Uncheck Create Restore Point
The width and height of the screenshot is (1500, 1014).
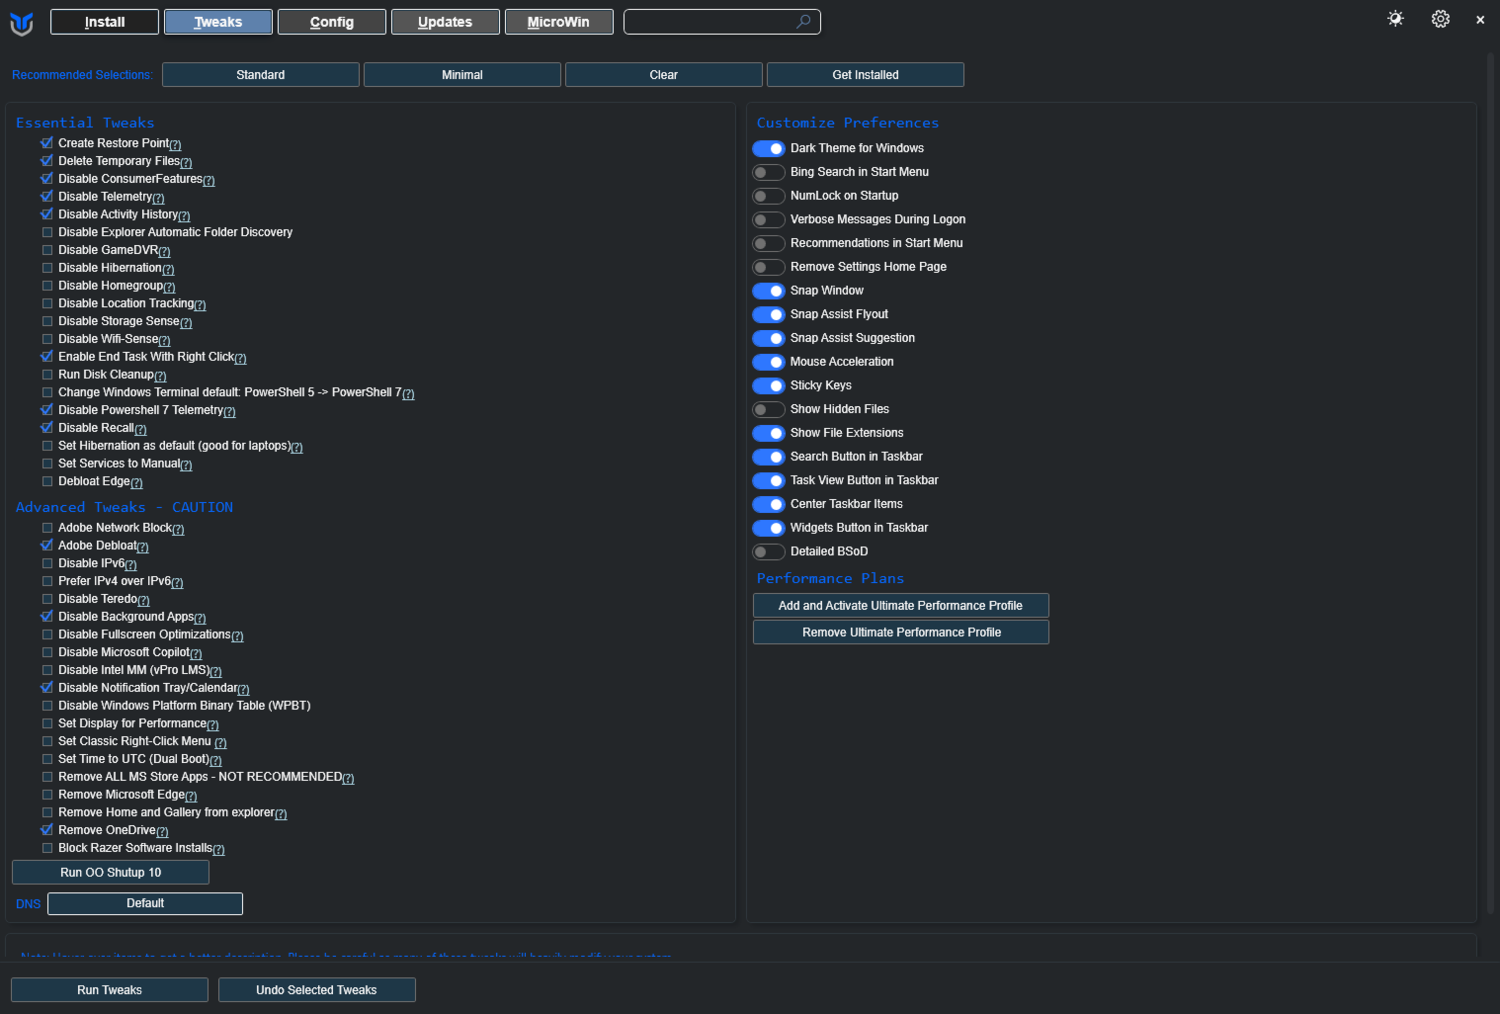tap(47, 143)
